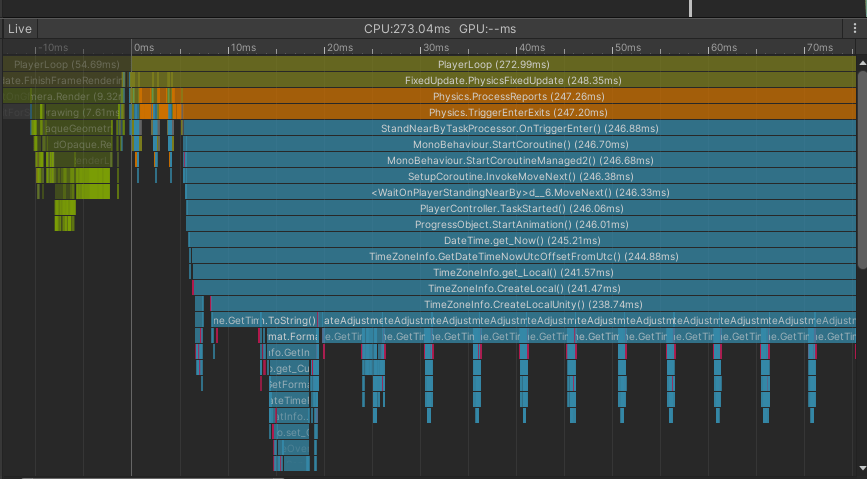The height and width of the screenshot is (479, 867).
Task: Select the rawing (7.61ms previous frame bar
Action: click(x=83, y=112)
